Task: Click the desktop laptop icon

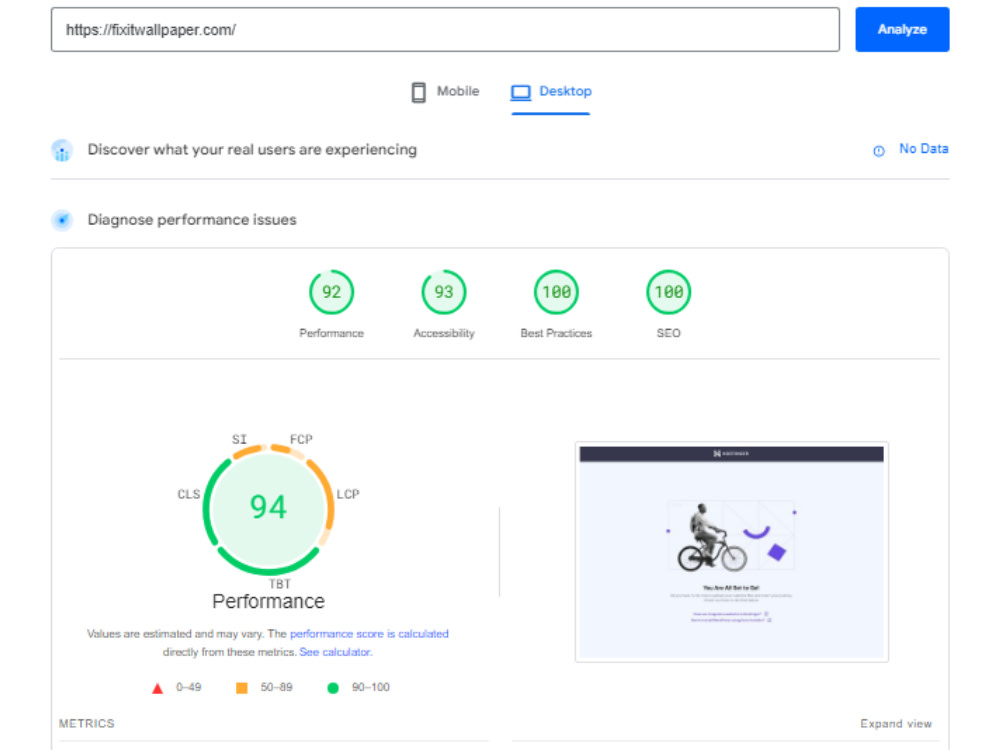Action: (520, 92)
